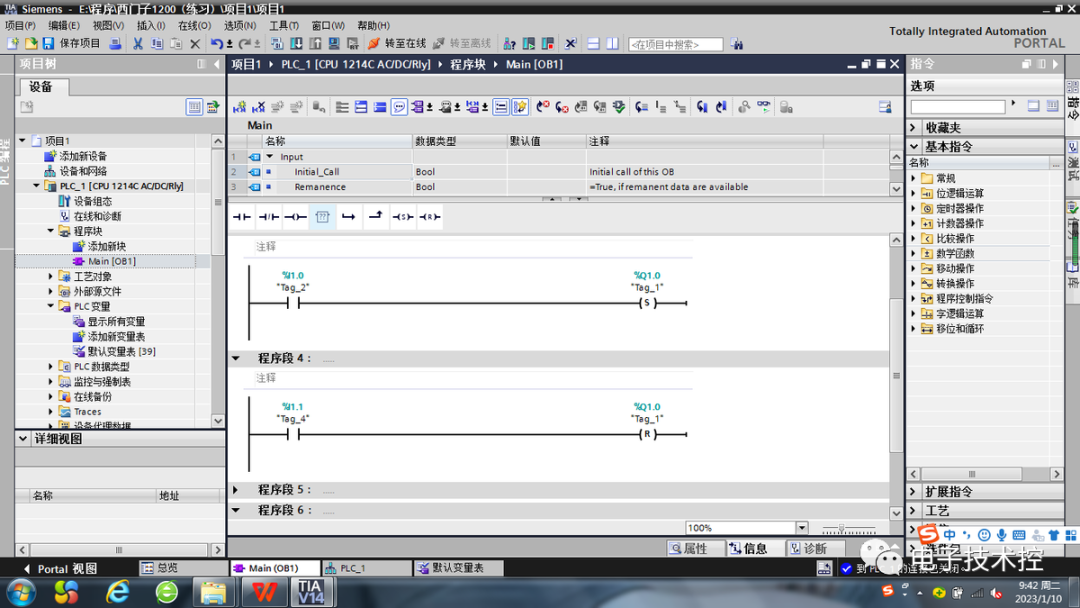
Task: Switch to the 诊断 tab at the bottom
Action: point(815,548)
